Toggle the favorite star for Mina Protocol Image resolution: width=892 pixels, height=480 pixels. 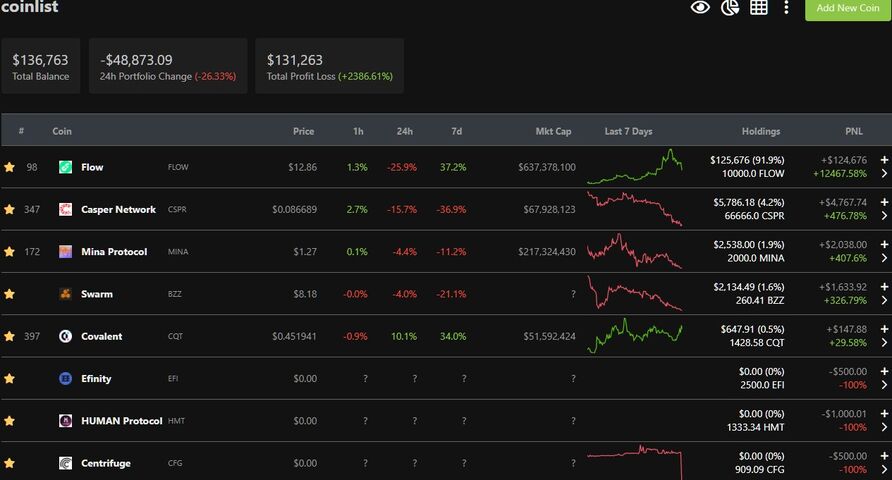pos(9,251)
